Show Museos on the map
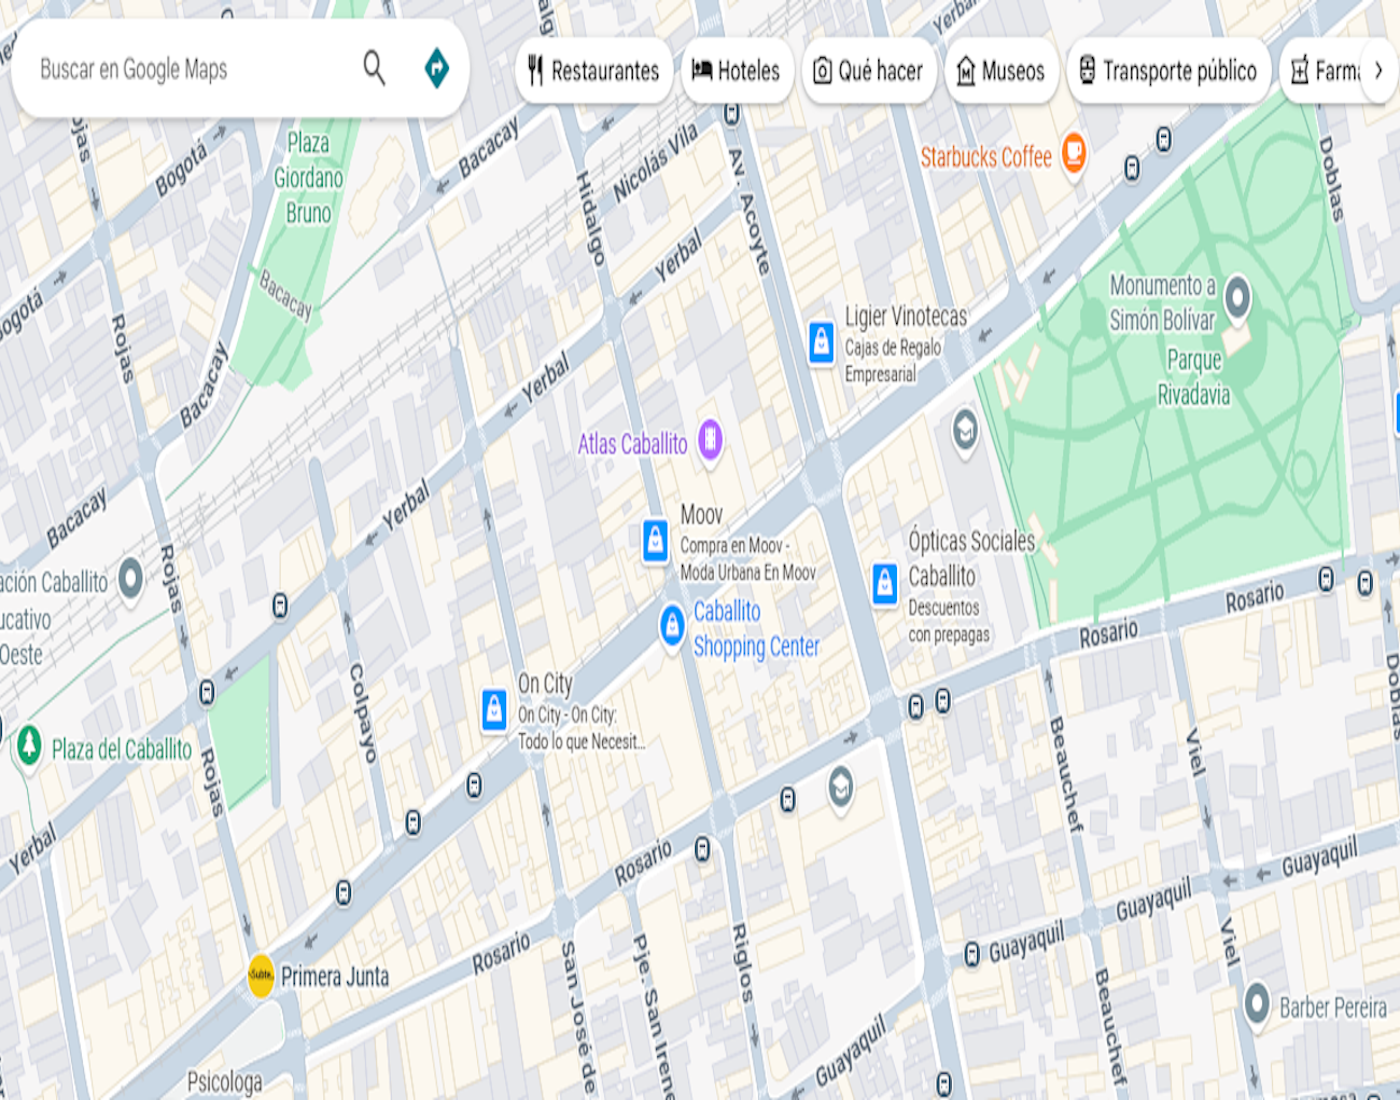This screenshot has height=1100, width=1400. pos(1001,71)
